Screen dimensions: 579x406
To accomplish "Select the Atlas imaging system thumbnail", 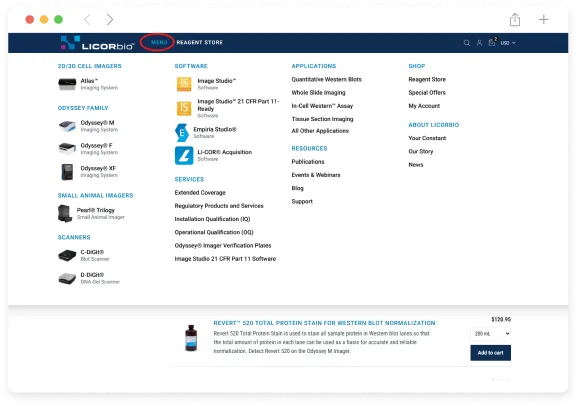I will click(x=67, y=84).
